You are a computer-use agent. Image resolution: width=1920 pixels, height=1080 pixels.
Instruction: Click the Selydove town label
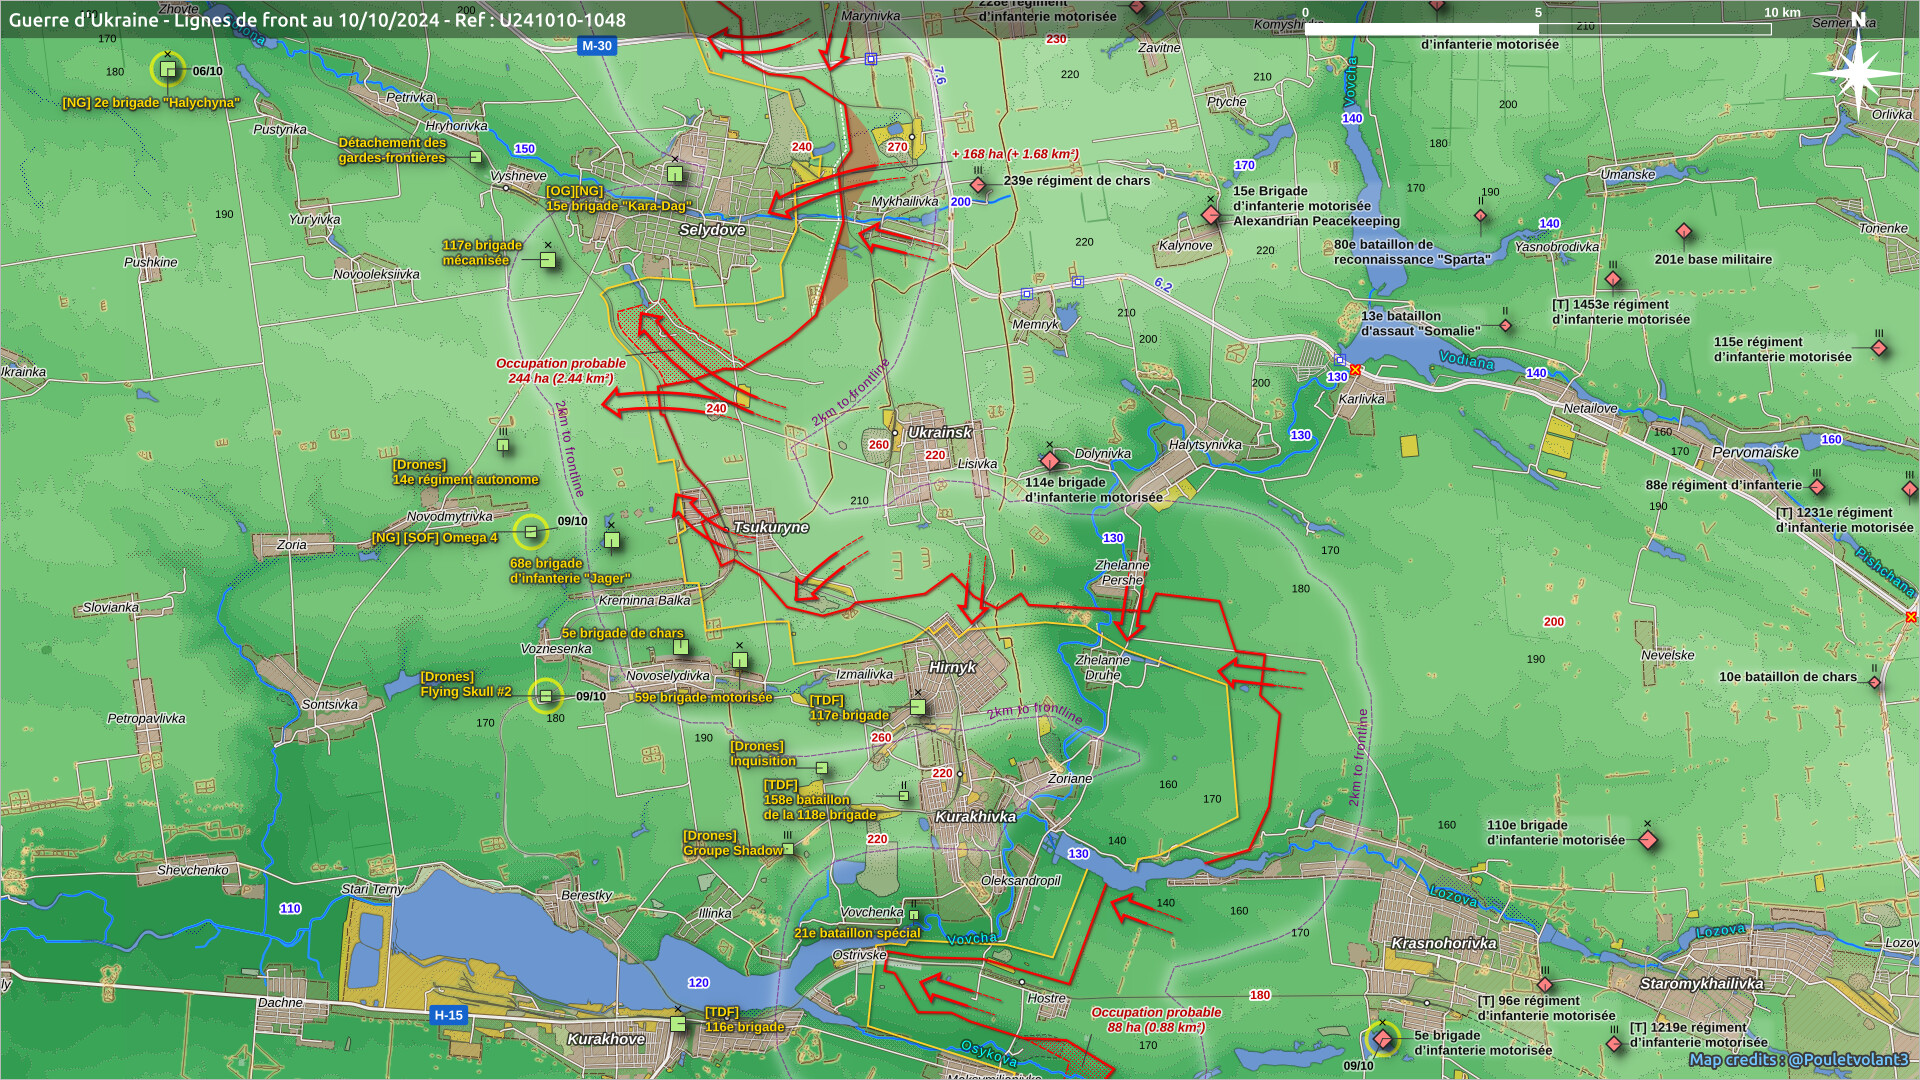click(x=712, y=230)
